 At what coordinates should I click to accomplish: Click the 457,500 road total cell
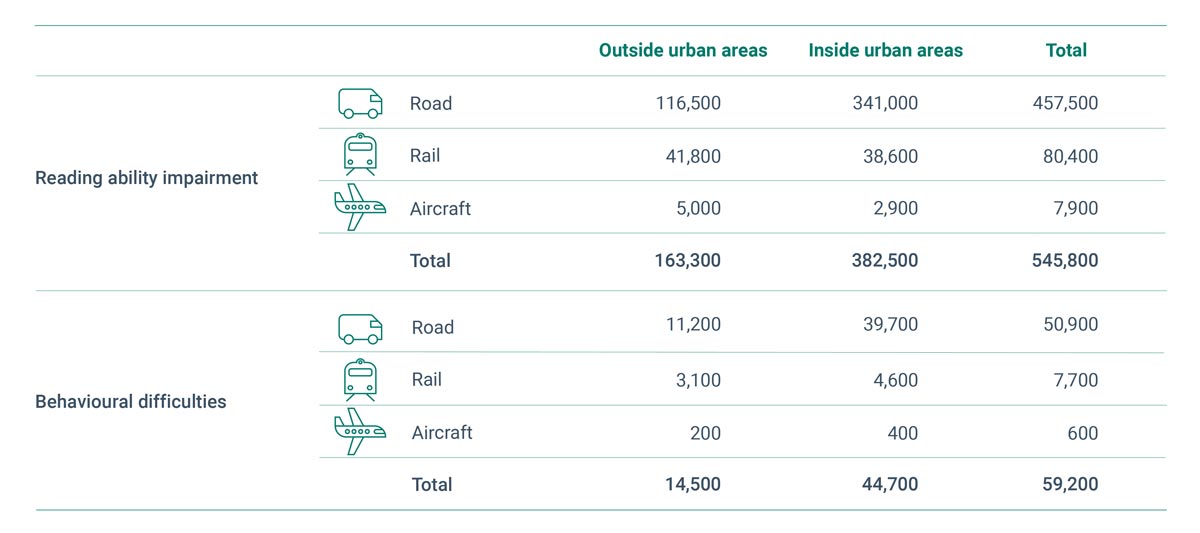pos(1065,103)
